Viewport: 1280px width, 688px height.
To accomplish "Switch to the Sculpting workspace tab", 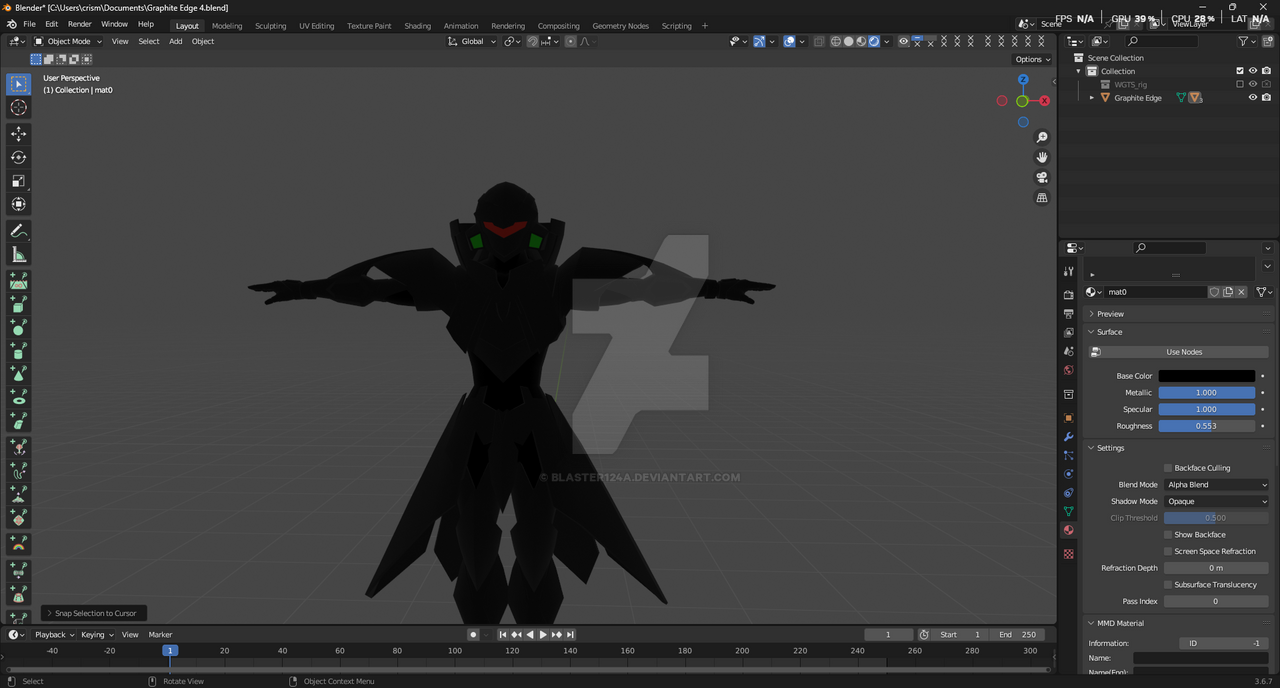I will [270, 26].
